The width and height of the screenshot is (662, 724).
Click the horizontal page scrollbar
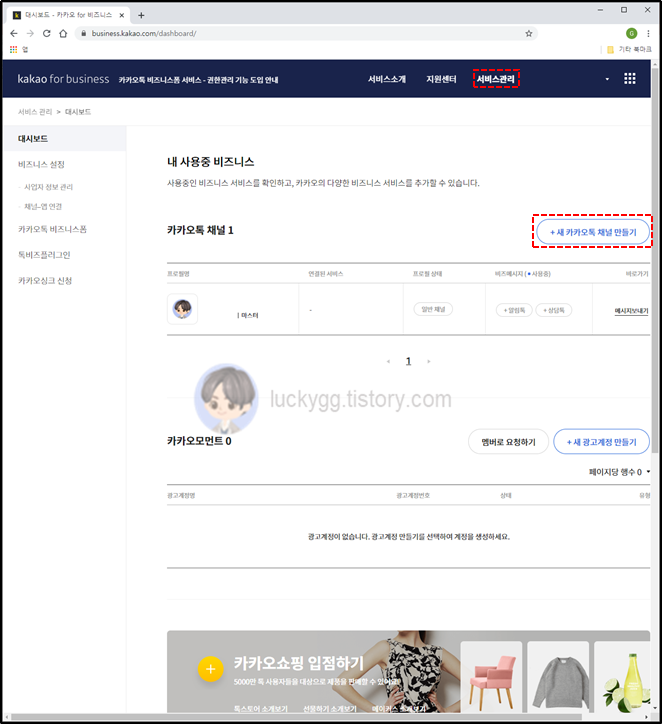298,717
